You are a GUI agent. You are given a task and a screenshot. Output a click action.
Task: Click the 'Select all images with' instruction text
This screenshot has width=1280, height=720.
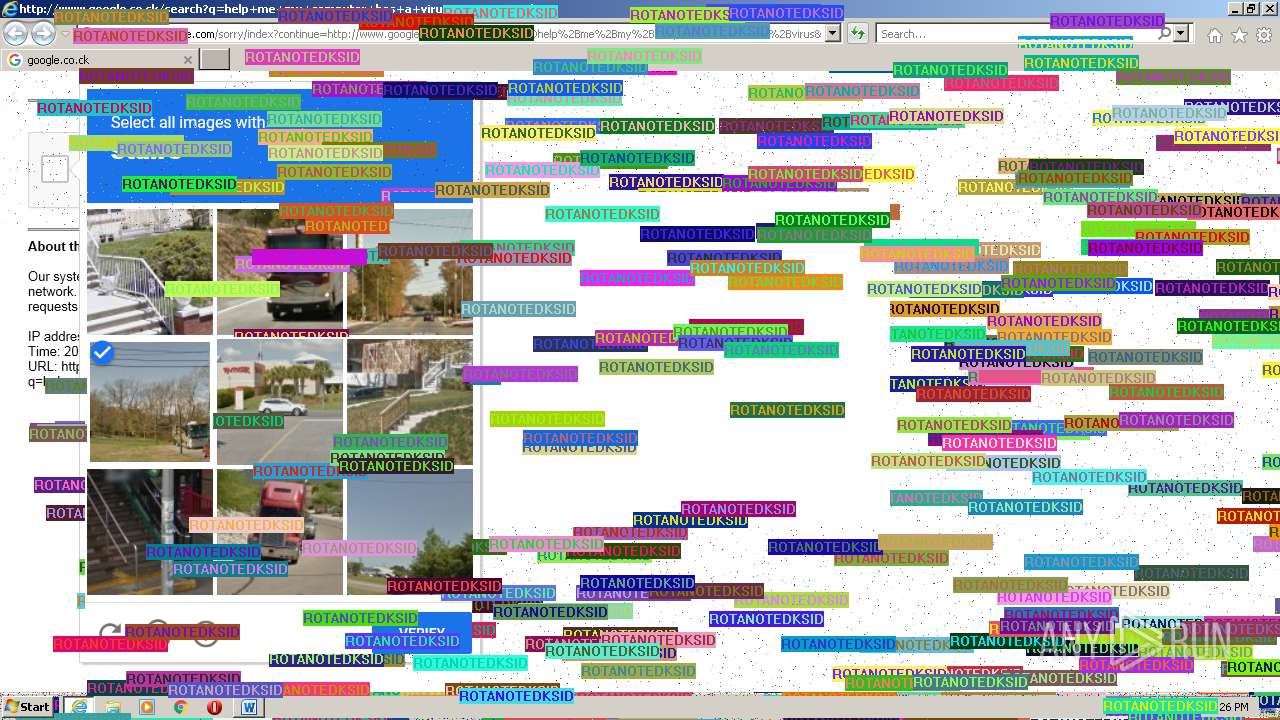tap(188, 122)
